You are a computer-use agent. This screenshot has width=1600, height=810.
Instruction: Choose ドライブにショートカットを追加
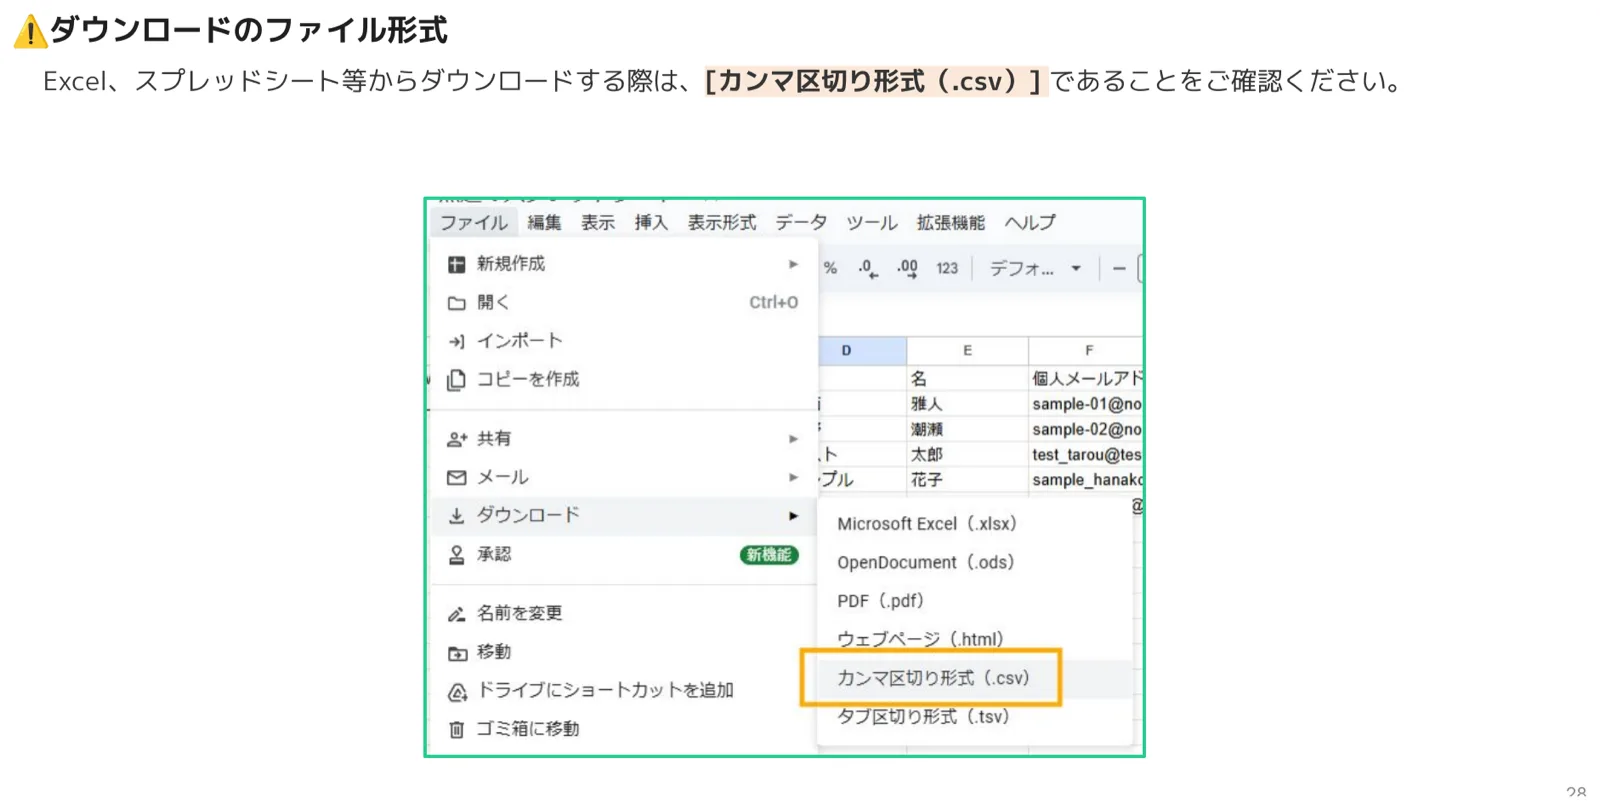point(623,691)
